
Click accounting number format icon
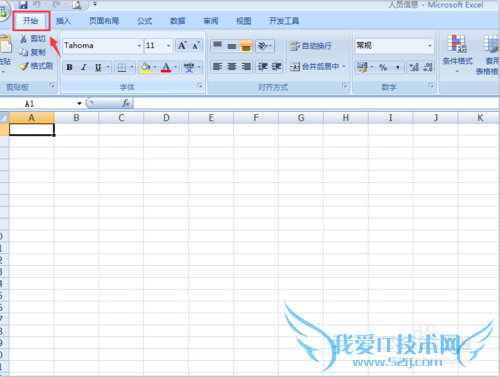[362, 67]
